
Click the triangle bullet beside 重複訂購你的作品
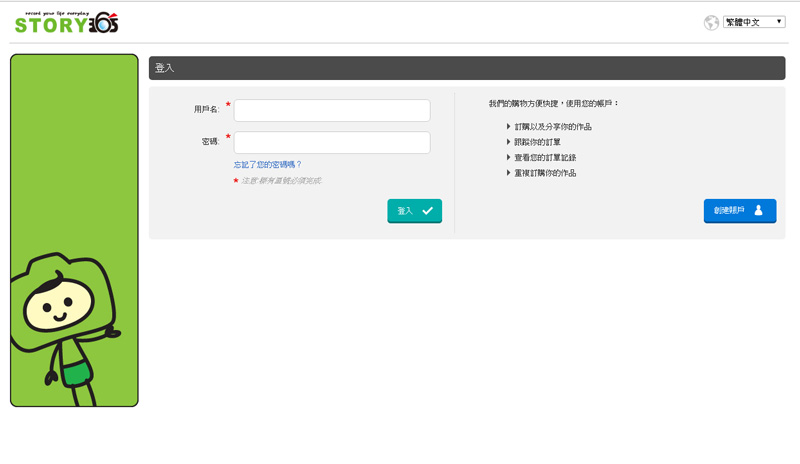point(509,173)
